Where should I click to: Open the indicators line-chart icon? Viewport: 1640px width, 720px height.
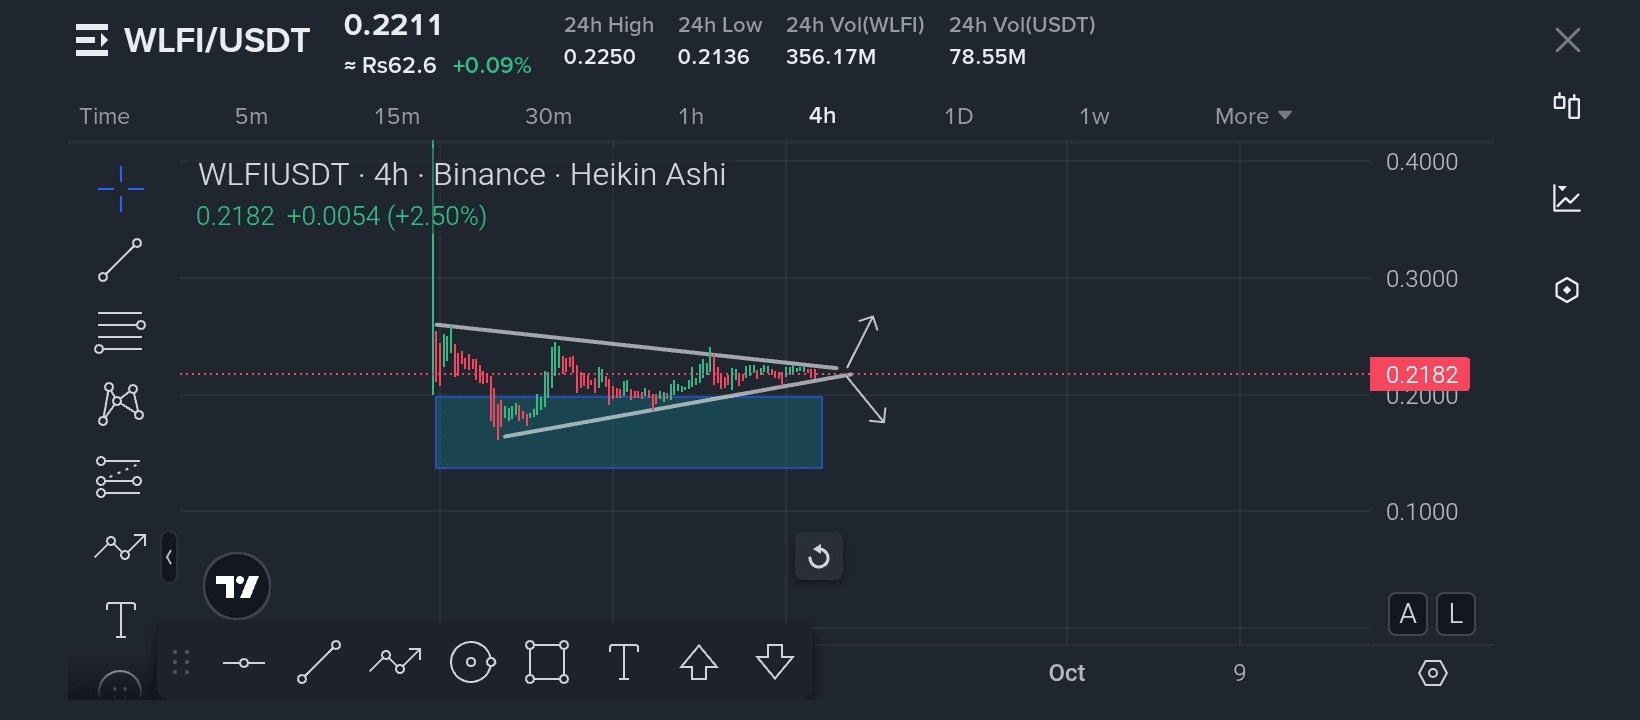click(x=1567, y=198)
